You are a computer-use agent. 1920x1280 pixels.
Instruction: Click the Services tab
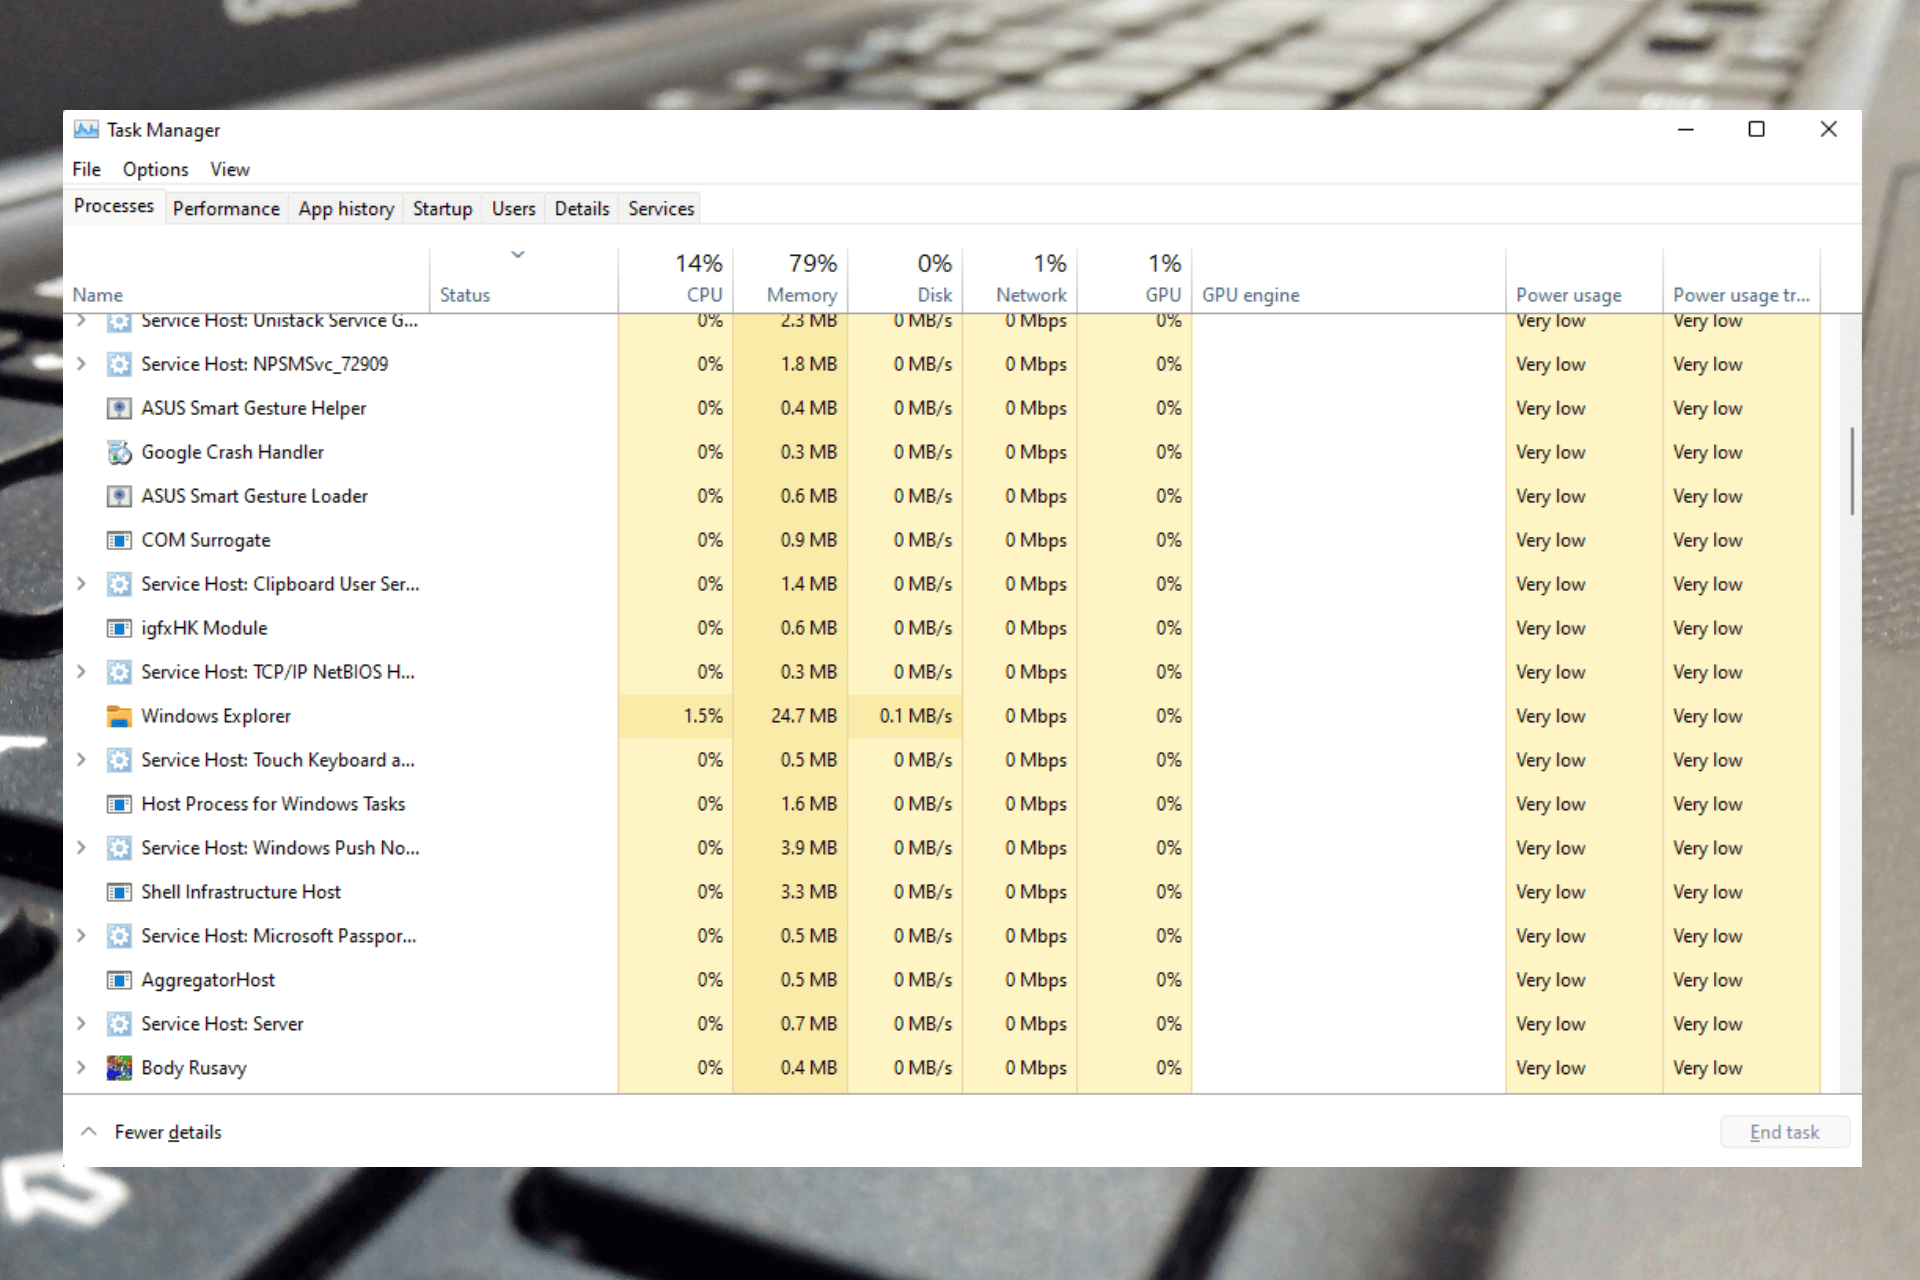coord(659,209)
